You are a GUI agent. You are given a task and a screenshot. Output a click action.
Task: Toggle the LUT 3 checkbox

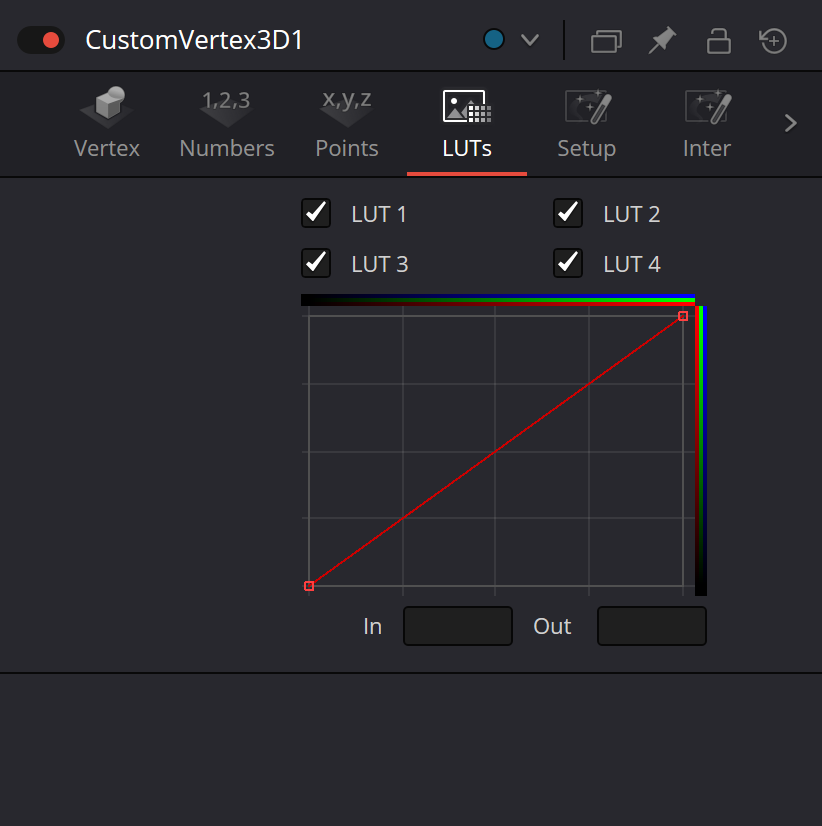tap(316, 263)
